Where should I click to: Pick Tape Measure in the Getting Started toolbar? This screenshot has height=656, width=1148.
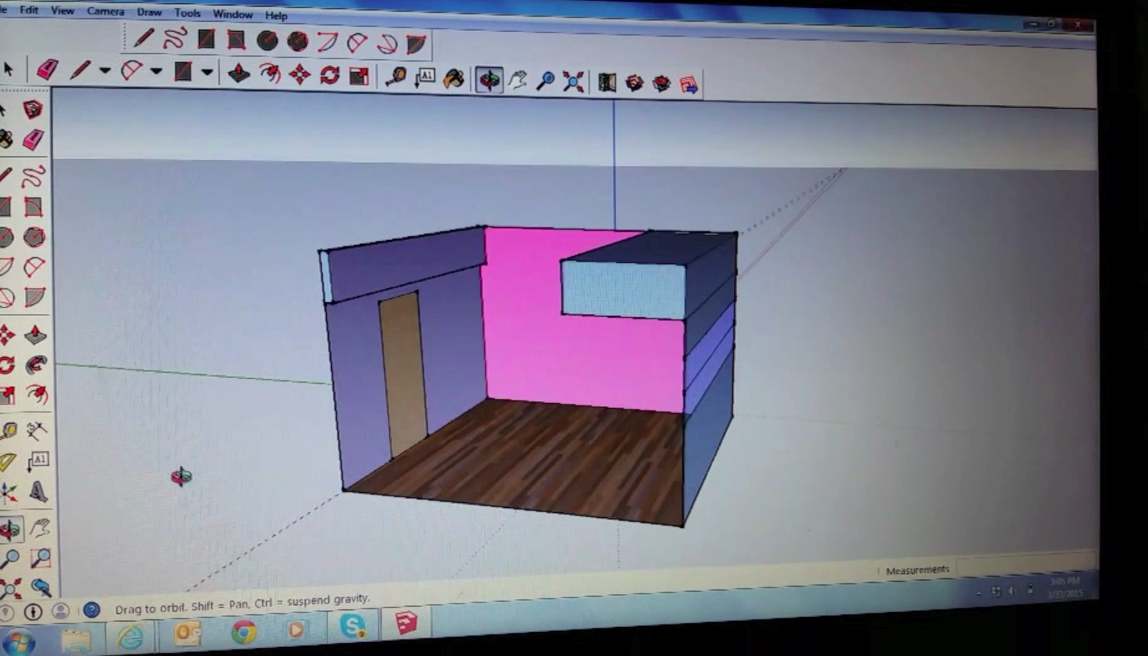[396, 77]
